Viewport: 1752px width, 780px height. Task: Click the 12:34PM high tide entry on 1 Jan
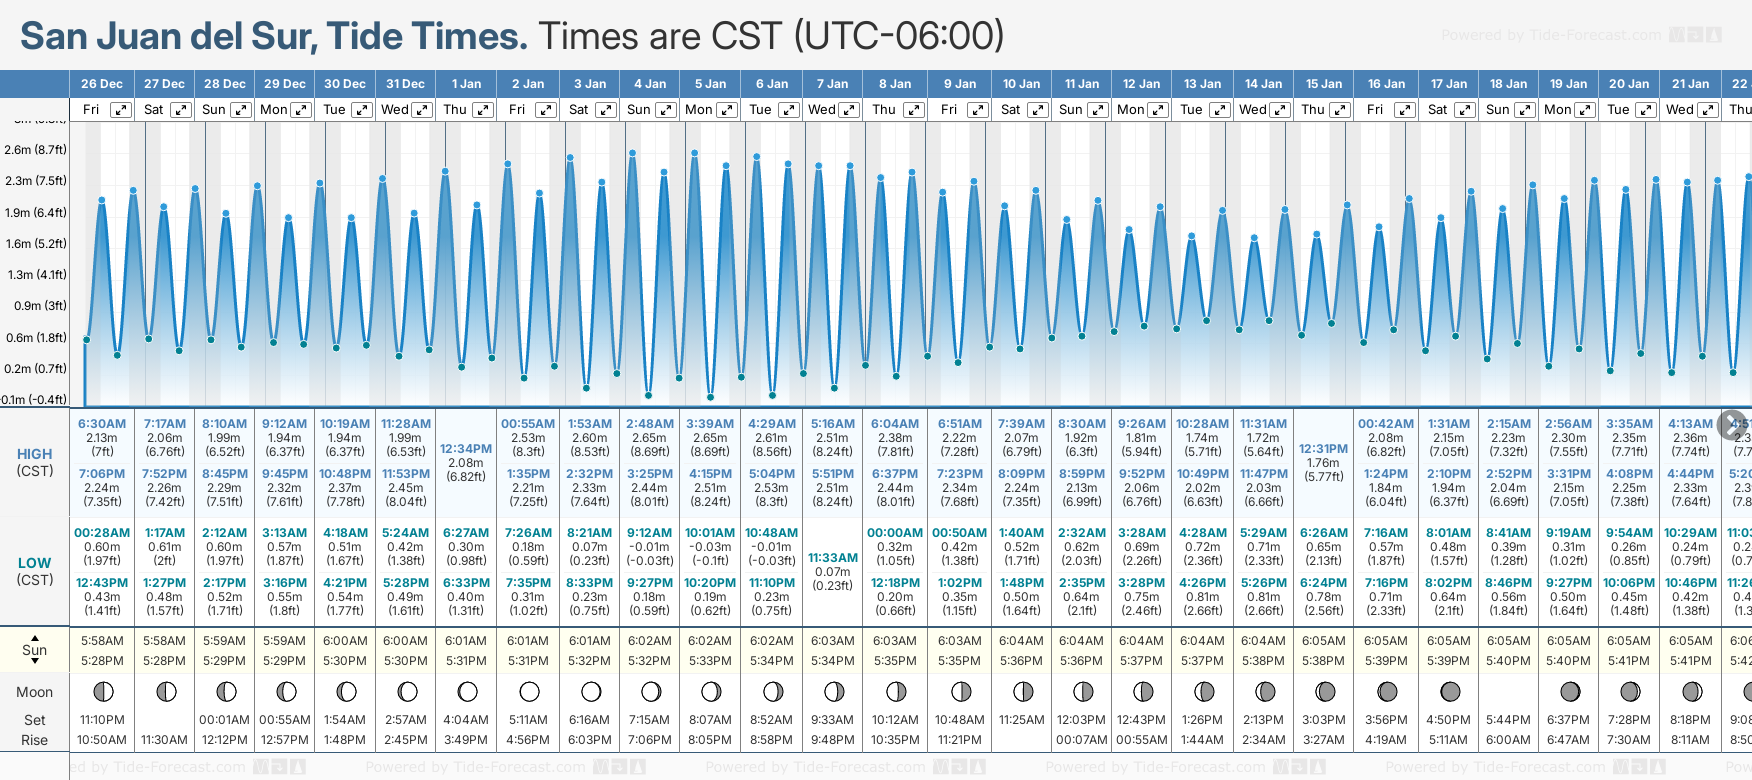466,449
